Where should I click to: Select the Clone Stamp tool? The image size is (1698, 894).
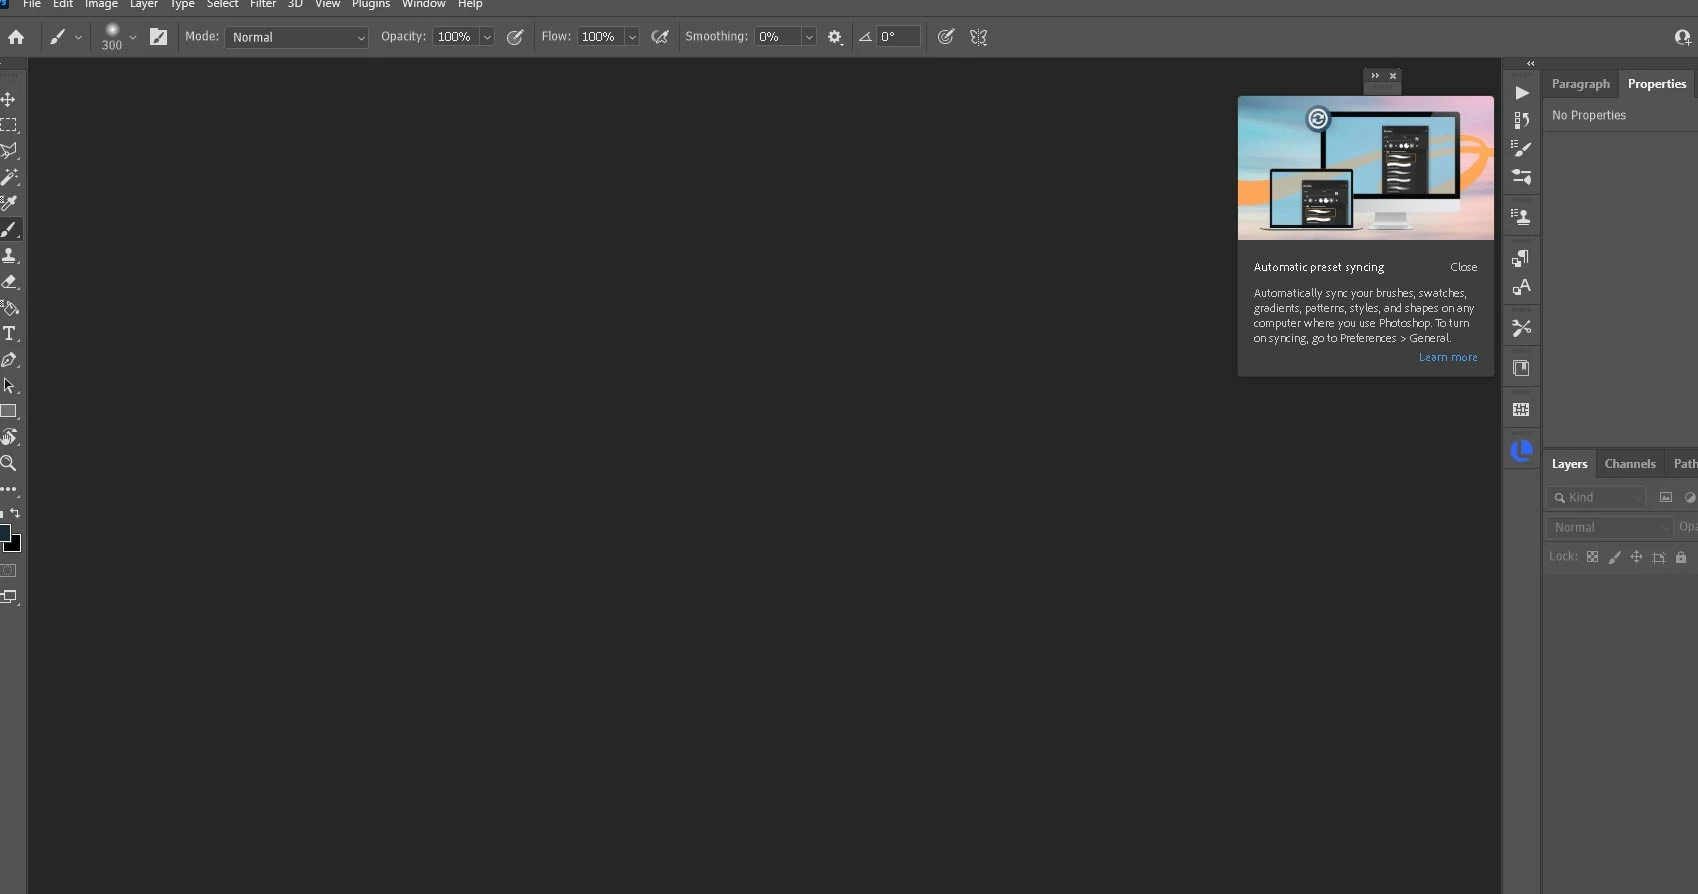pyautogui.click(x=8, y=255)
